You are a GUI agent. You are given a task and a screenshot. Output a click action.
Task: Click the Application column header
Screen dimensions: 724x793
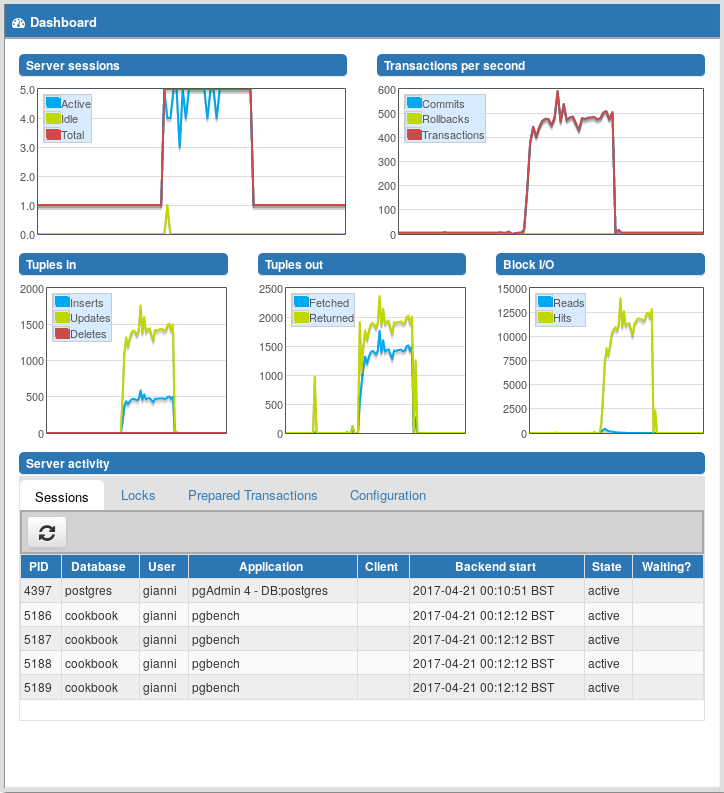pos(273,567)
